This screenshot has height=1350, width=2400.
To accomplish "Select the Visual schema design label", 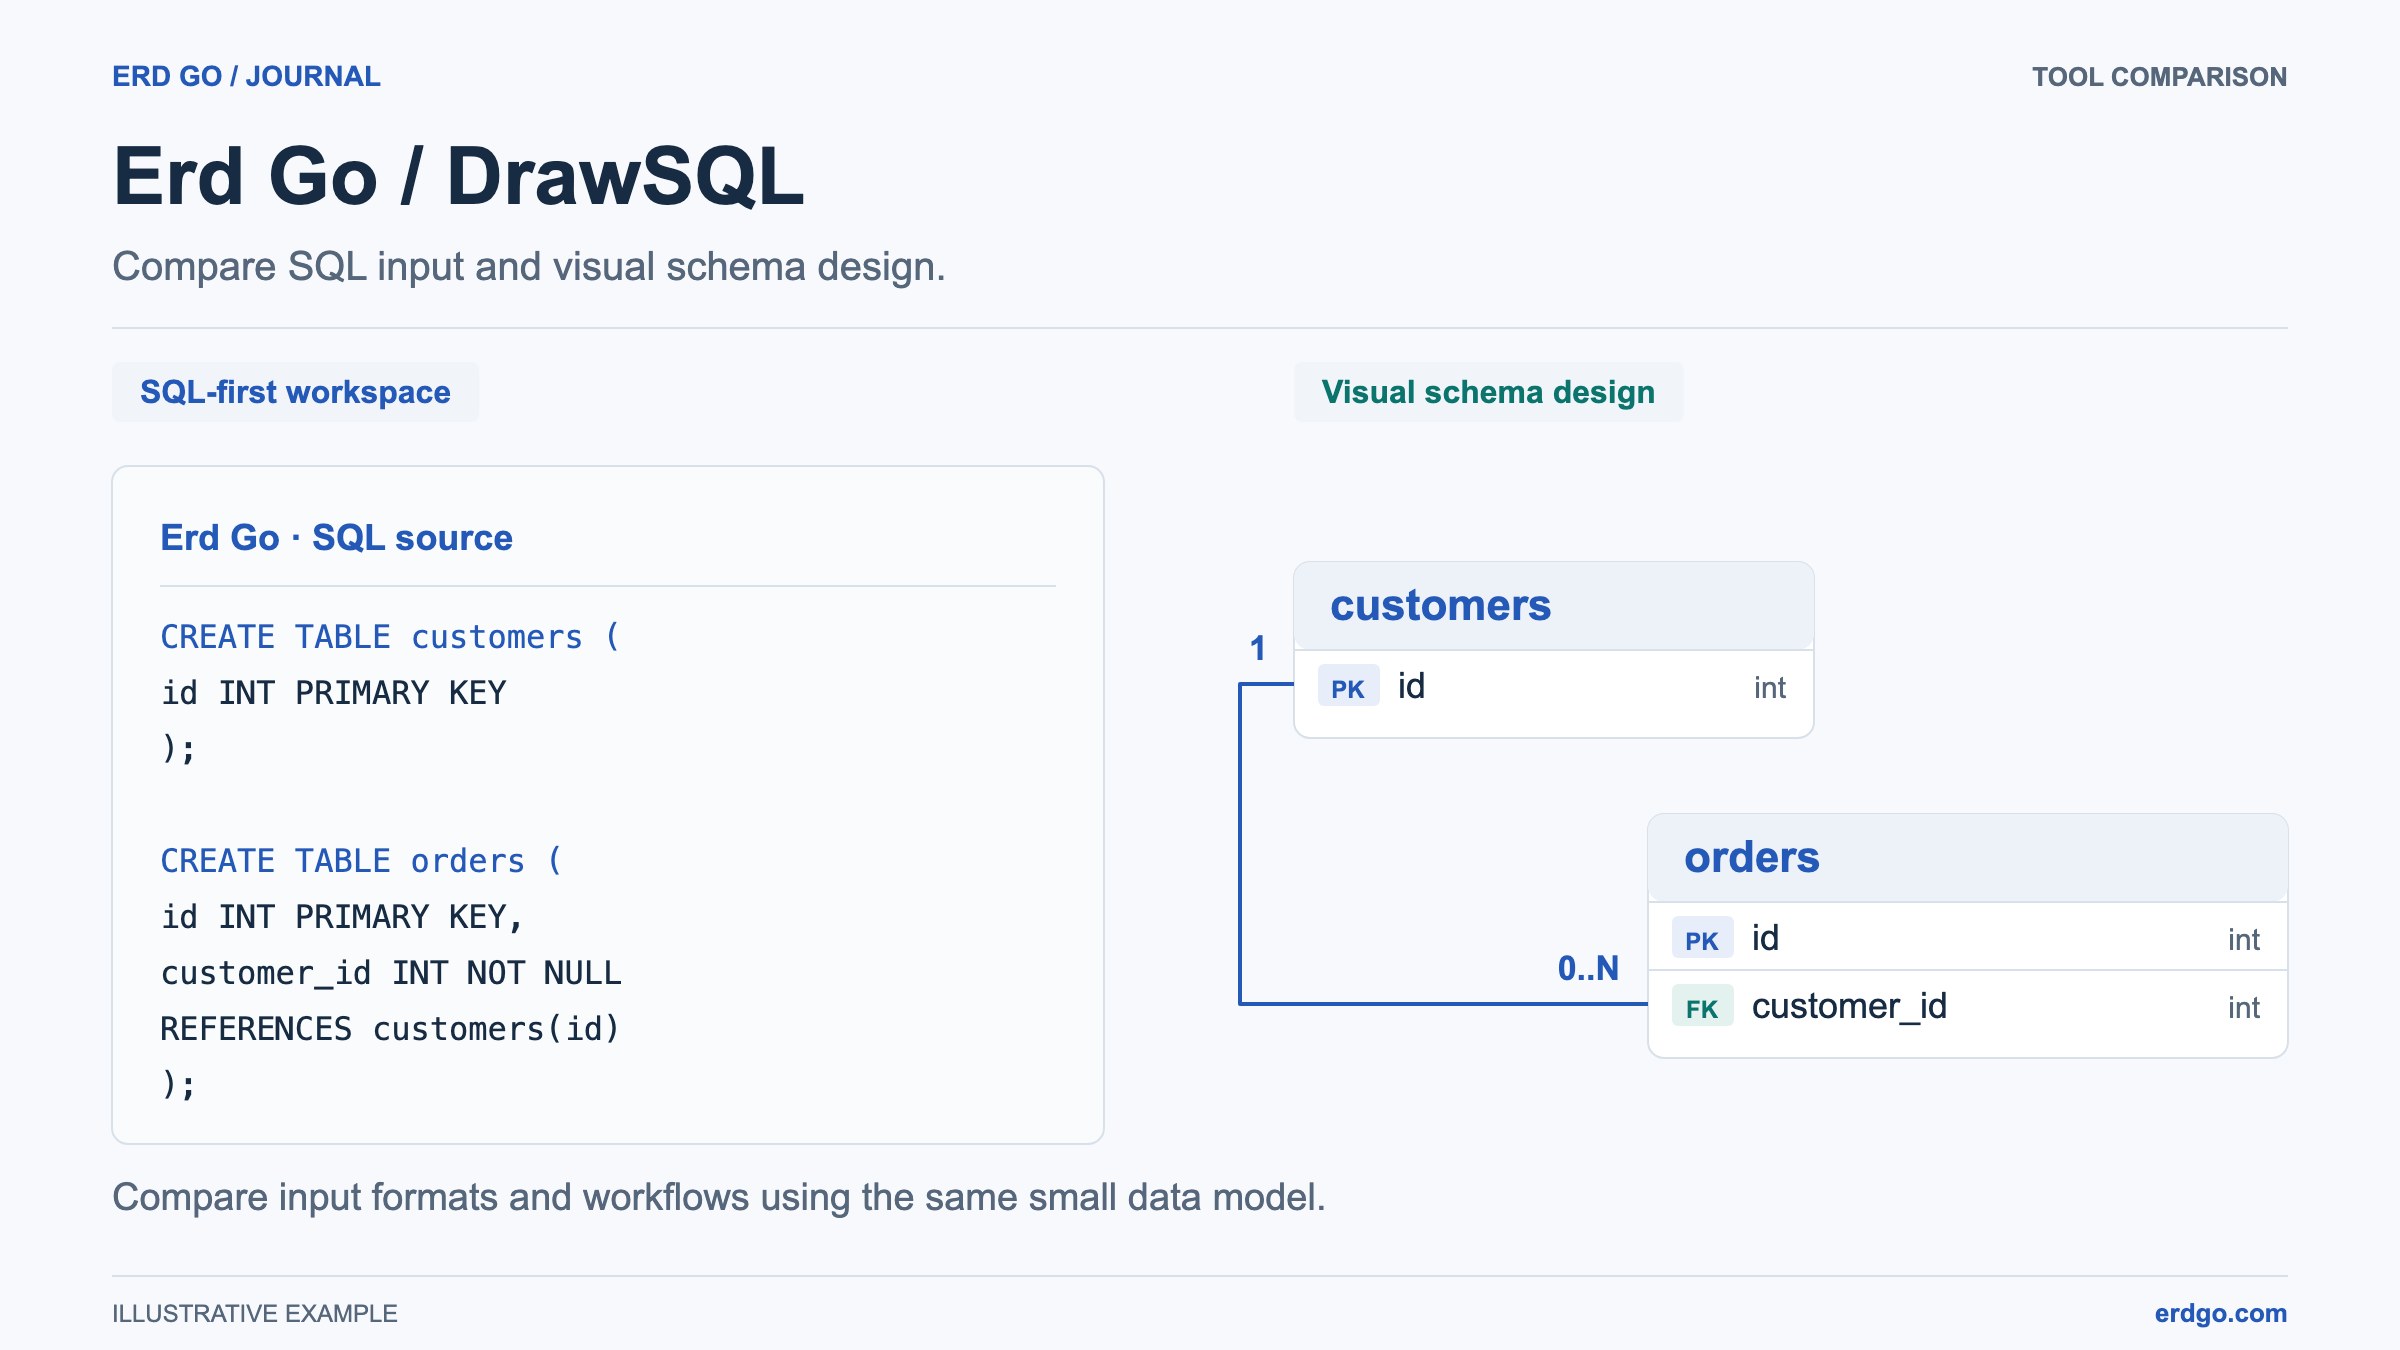I will 1488,392.
